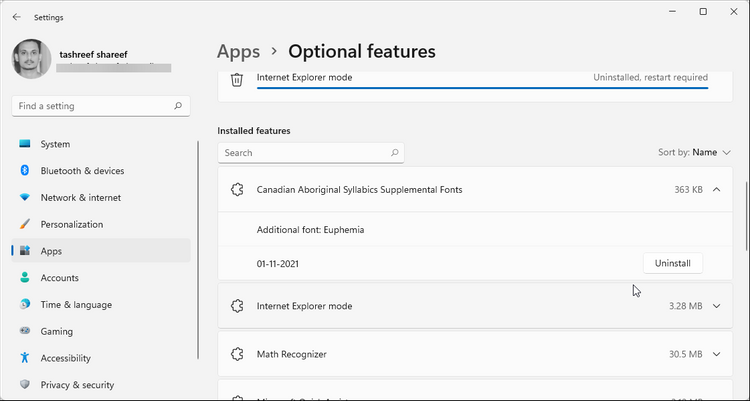Click the user profile picture

point(32,59)
